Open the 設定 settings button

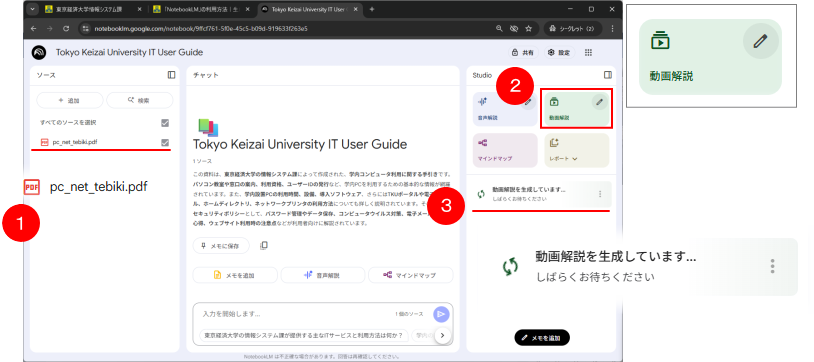click(559, 52)
